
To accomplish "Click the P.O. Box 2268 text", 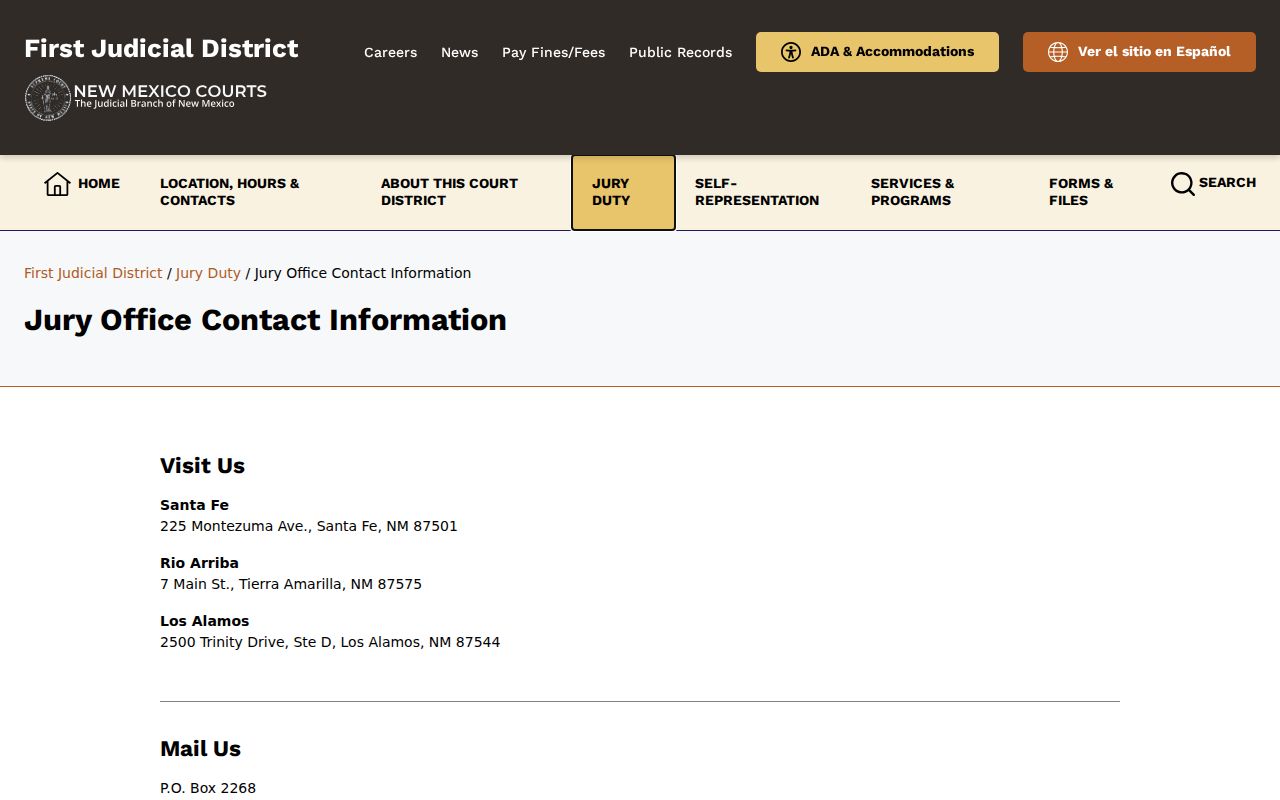I will click(x=208, y=788).
